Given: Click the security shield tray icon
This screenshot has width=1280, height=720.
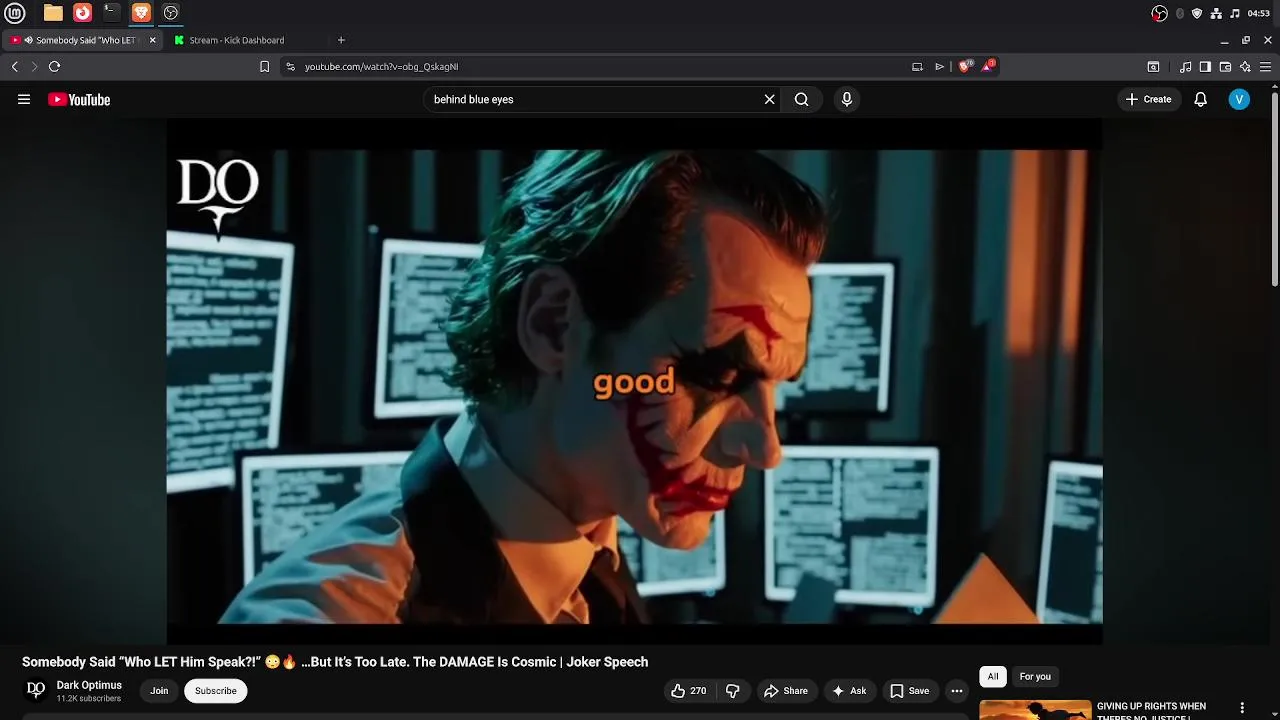Looking at the screenshot, I should point(1197,13).
